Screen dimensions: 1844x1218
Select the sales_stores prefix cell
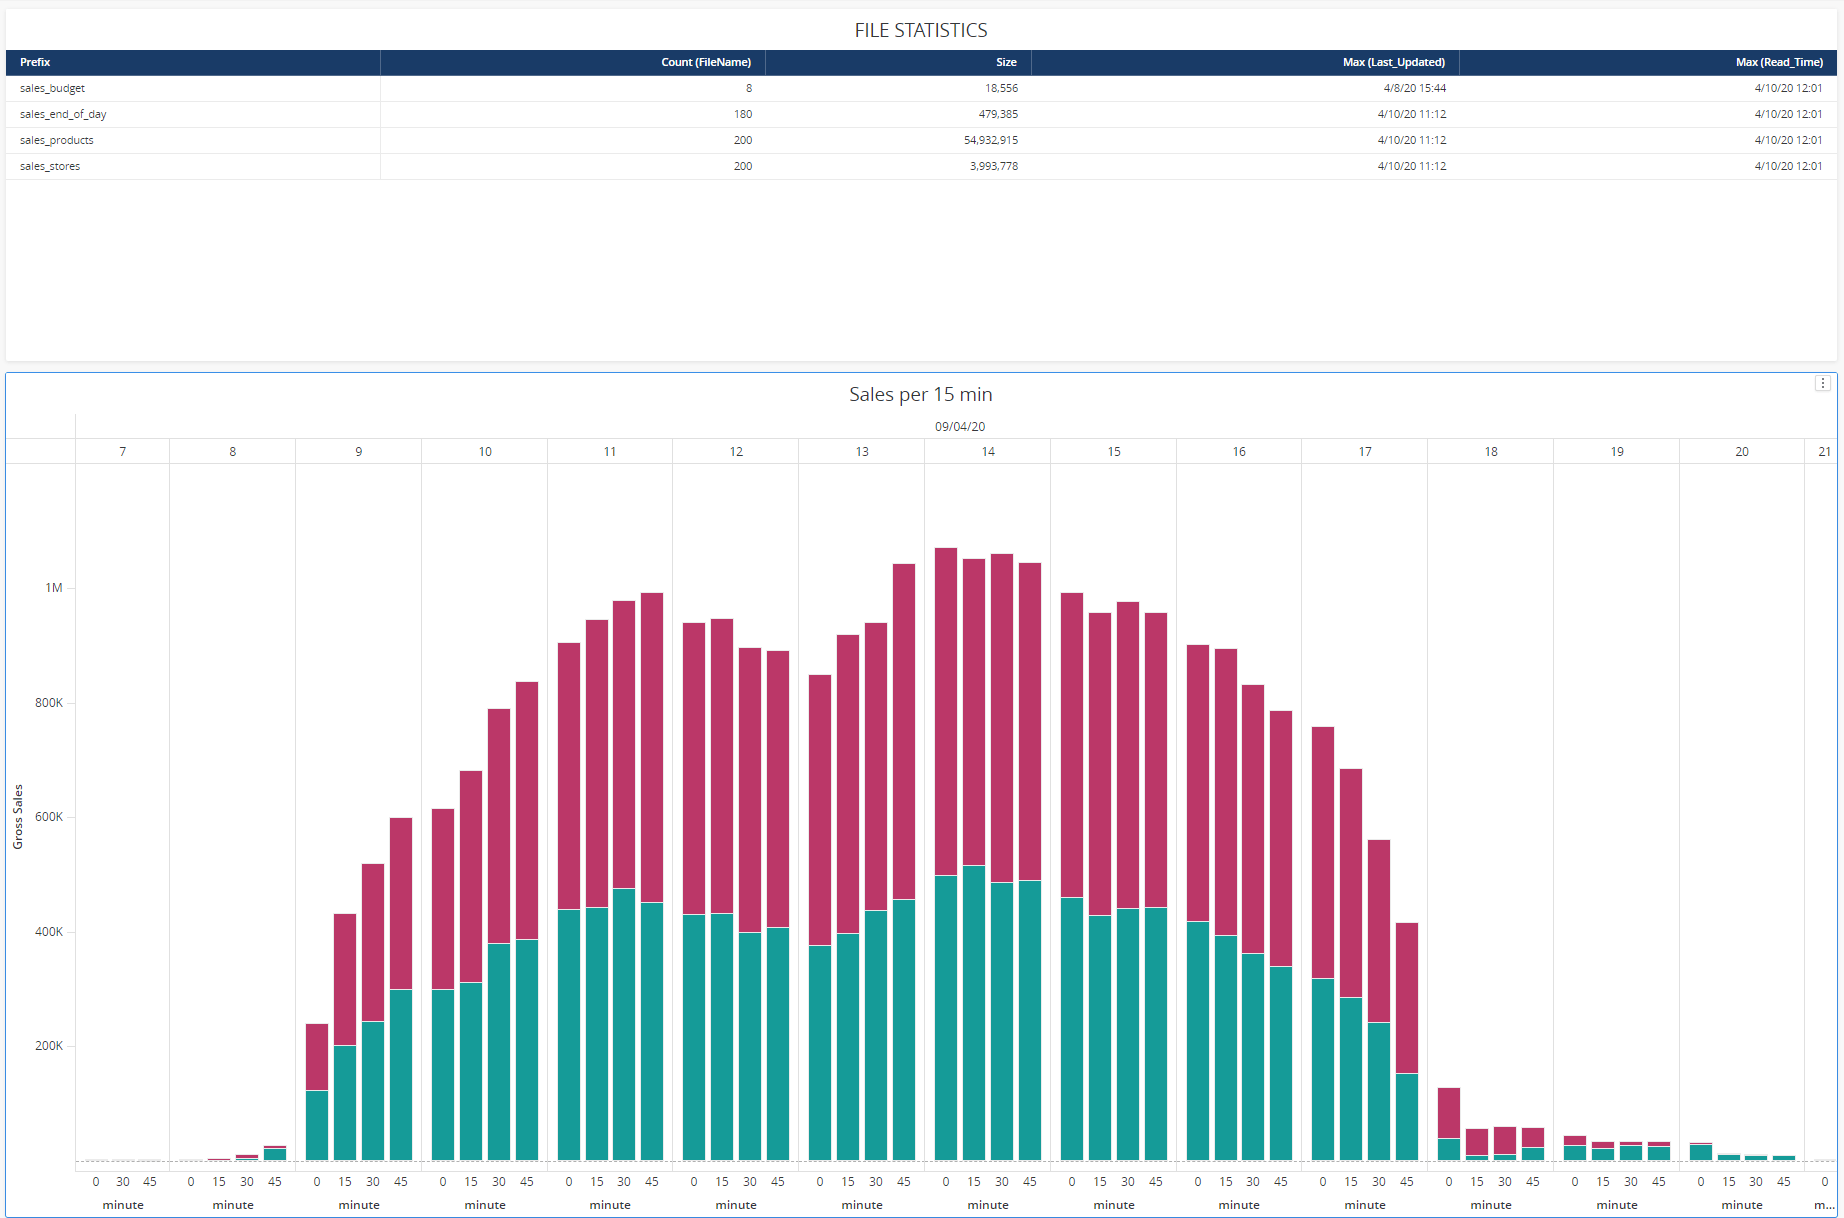tap(50, 166)
